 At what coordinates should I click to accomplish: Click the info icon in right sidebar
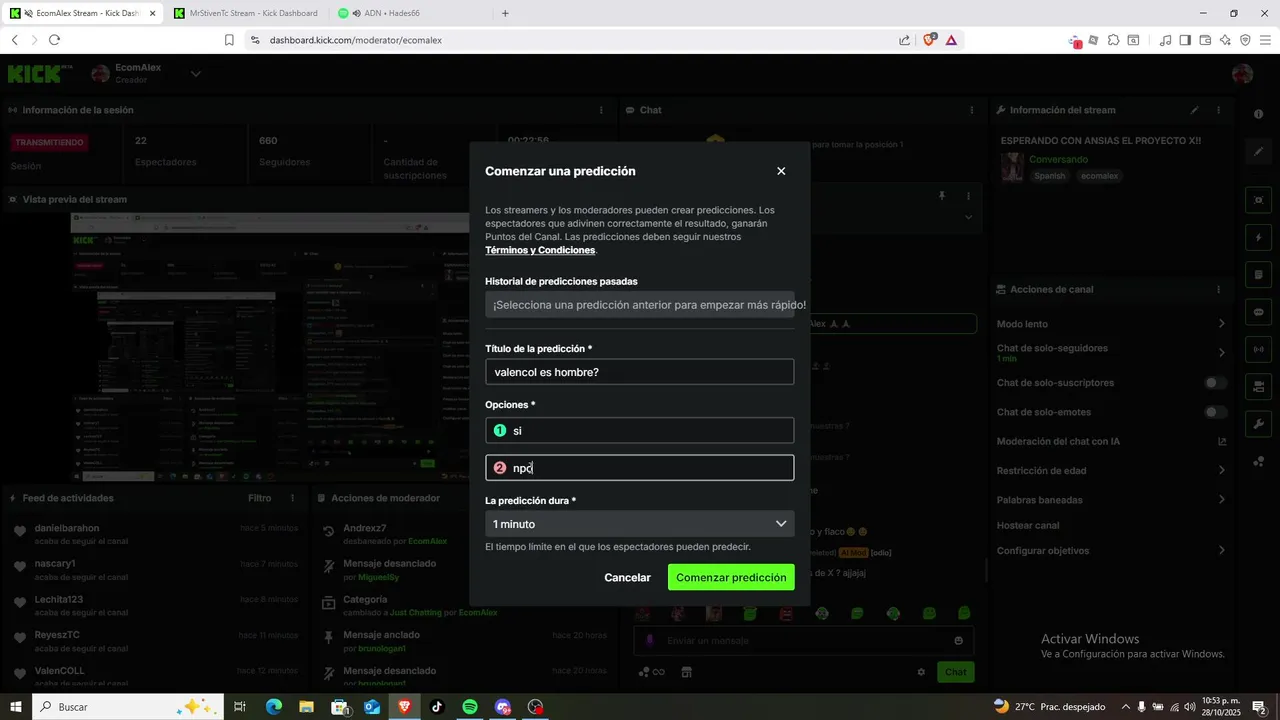point(1258,114)
